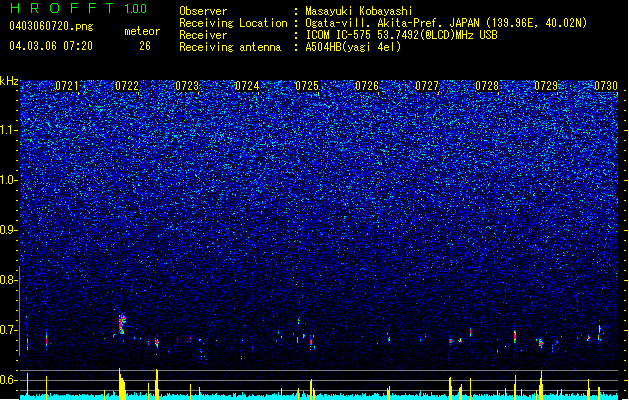Select the filename 0403060720.png
629x400 pixels.
[51, 26]
